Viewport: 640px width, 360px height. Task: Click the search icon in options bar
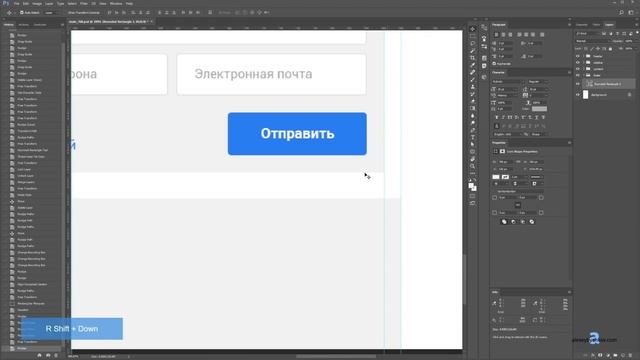(621, 13)
